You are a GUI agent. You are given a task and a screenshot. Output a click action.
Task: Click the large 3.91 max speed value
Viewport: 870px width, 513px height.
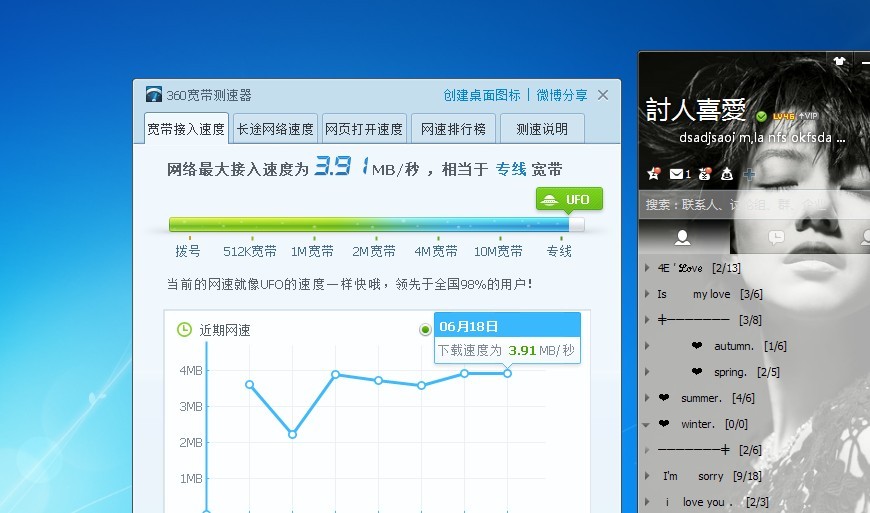click(342, 166)
